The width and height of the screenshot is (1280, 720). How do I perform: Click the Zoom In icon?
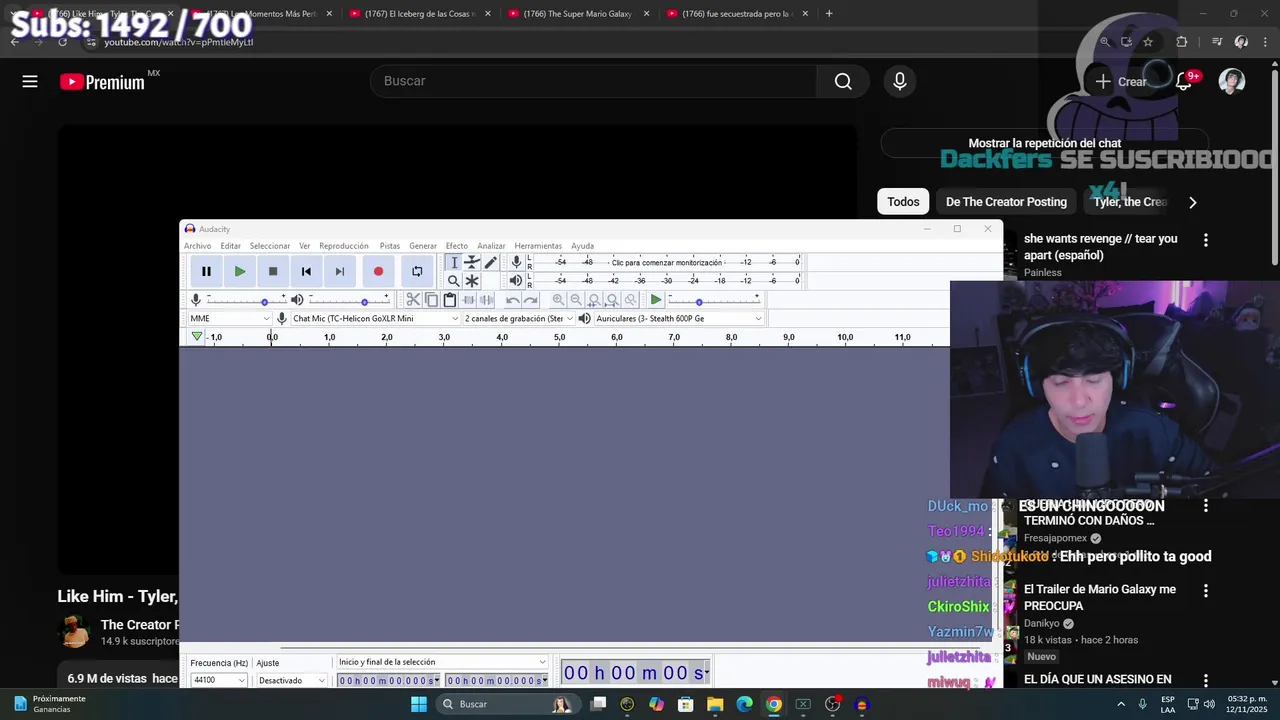tap(558, 300)
